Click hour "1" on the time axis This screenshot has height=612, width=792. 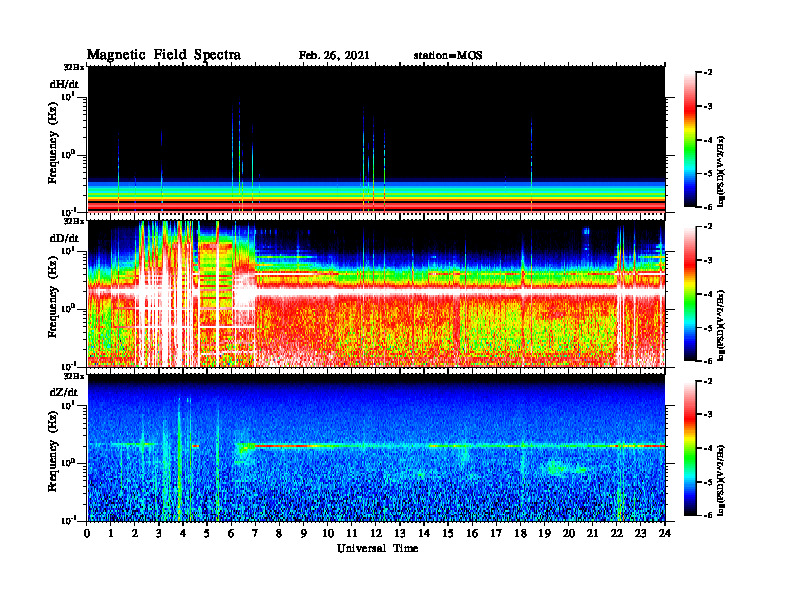click(111, 534)
